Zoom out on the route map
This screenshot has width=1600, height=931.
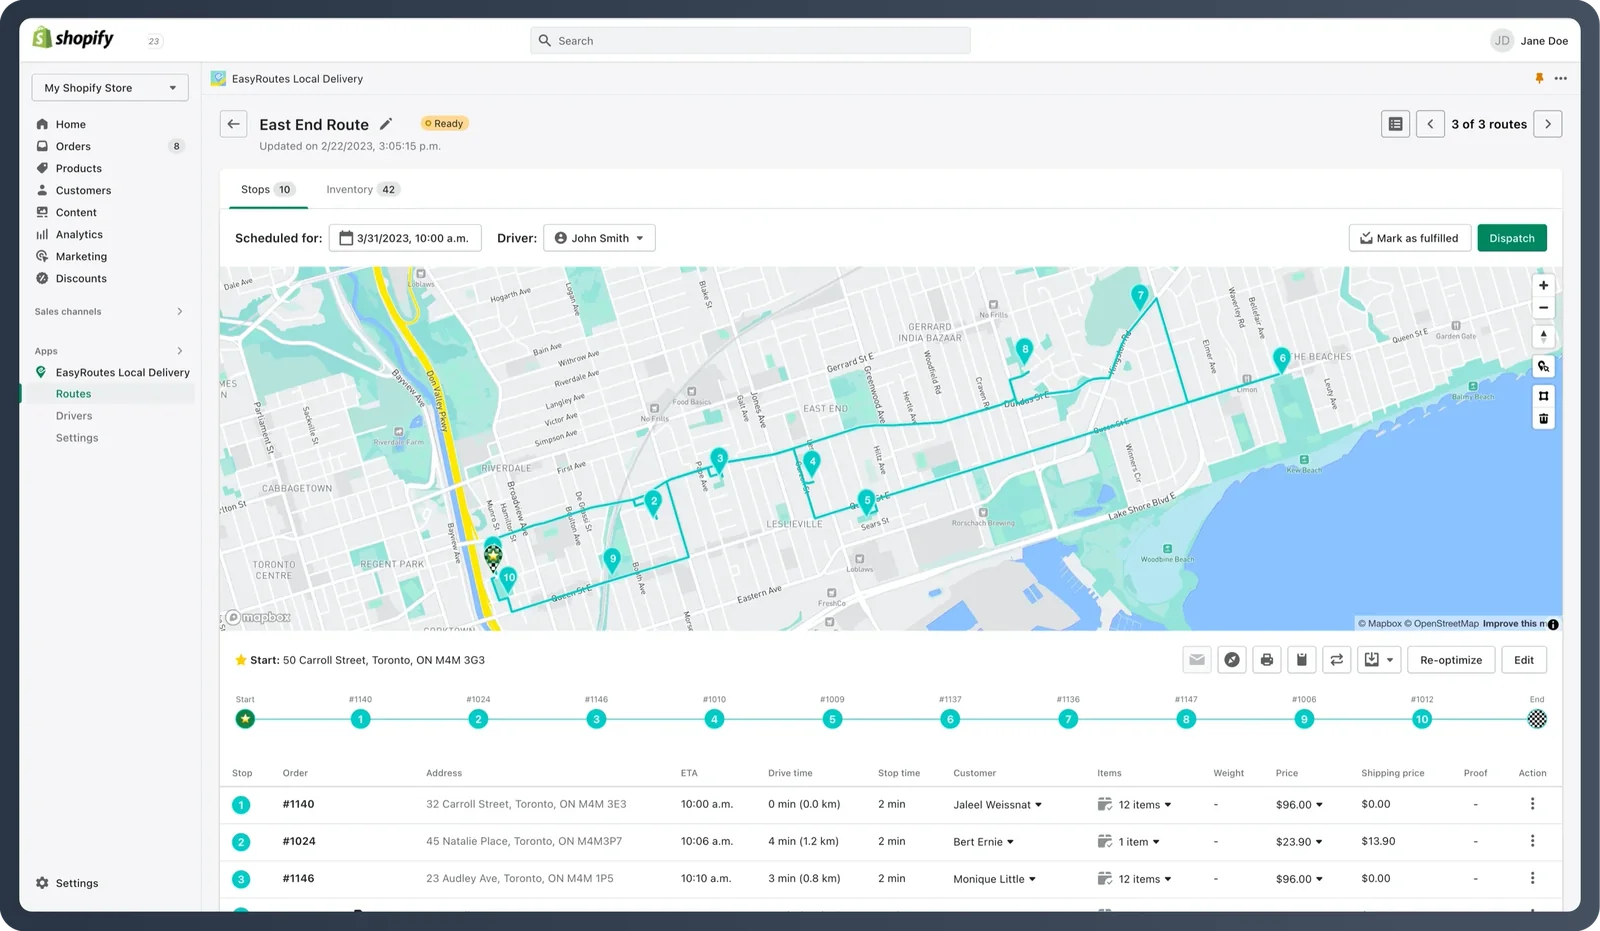[1543, 308]
